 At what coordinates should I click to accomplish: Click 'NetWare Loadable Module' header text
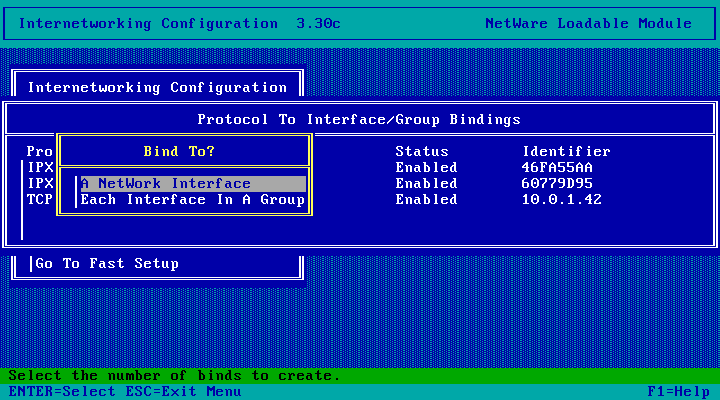pos(588,23)
